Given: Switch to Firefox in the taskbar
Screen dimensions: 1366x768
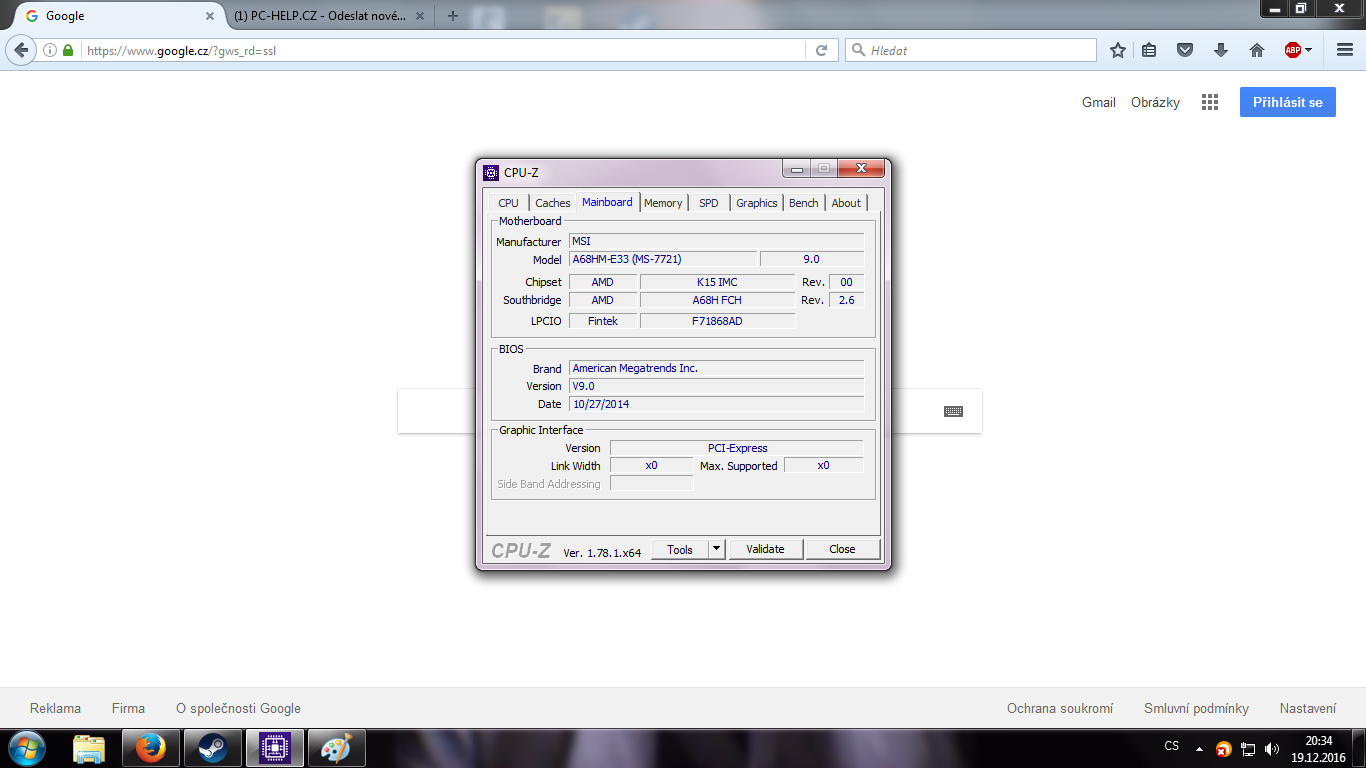Looking at the screenshot, I should (x=151, y=748).
